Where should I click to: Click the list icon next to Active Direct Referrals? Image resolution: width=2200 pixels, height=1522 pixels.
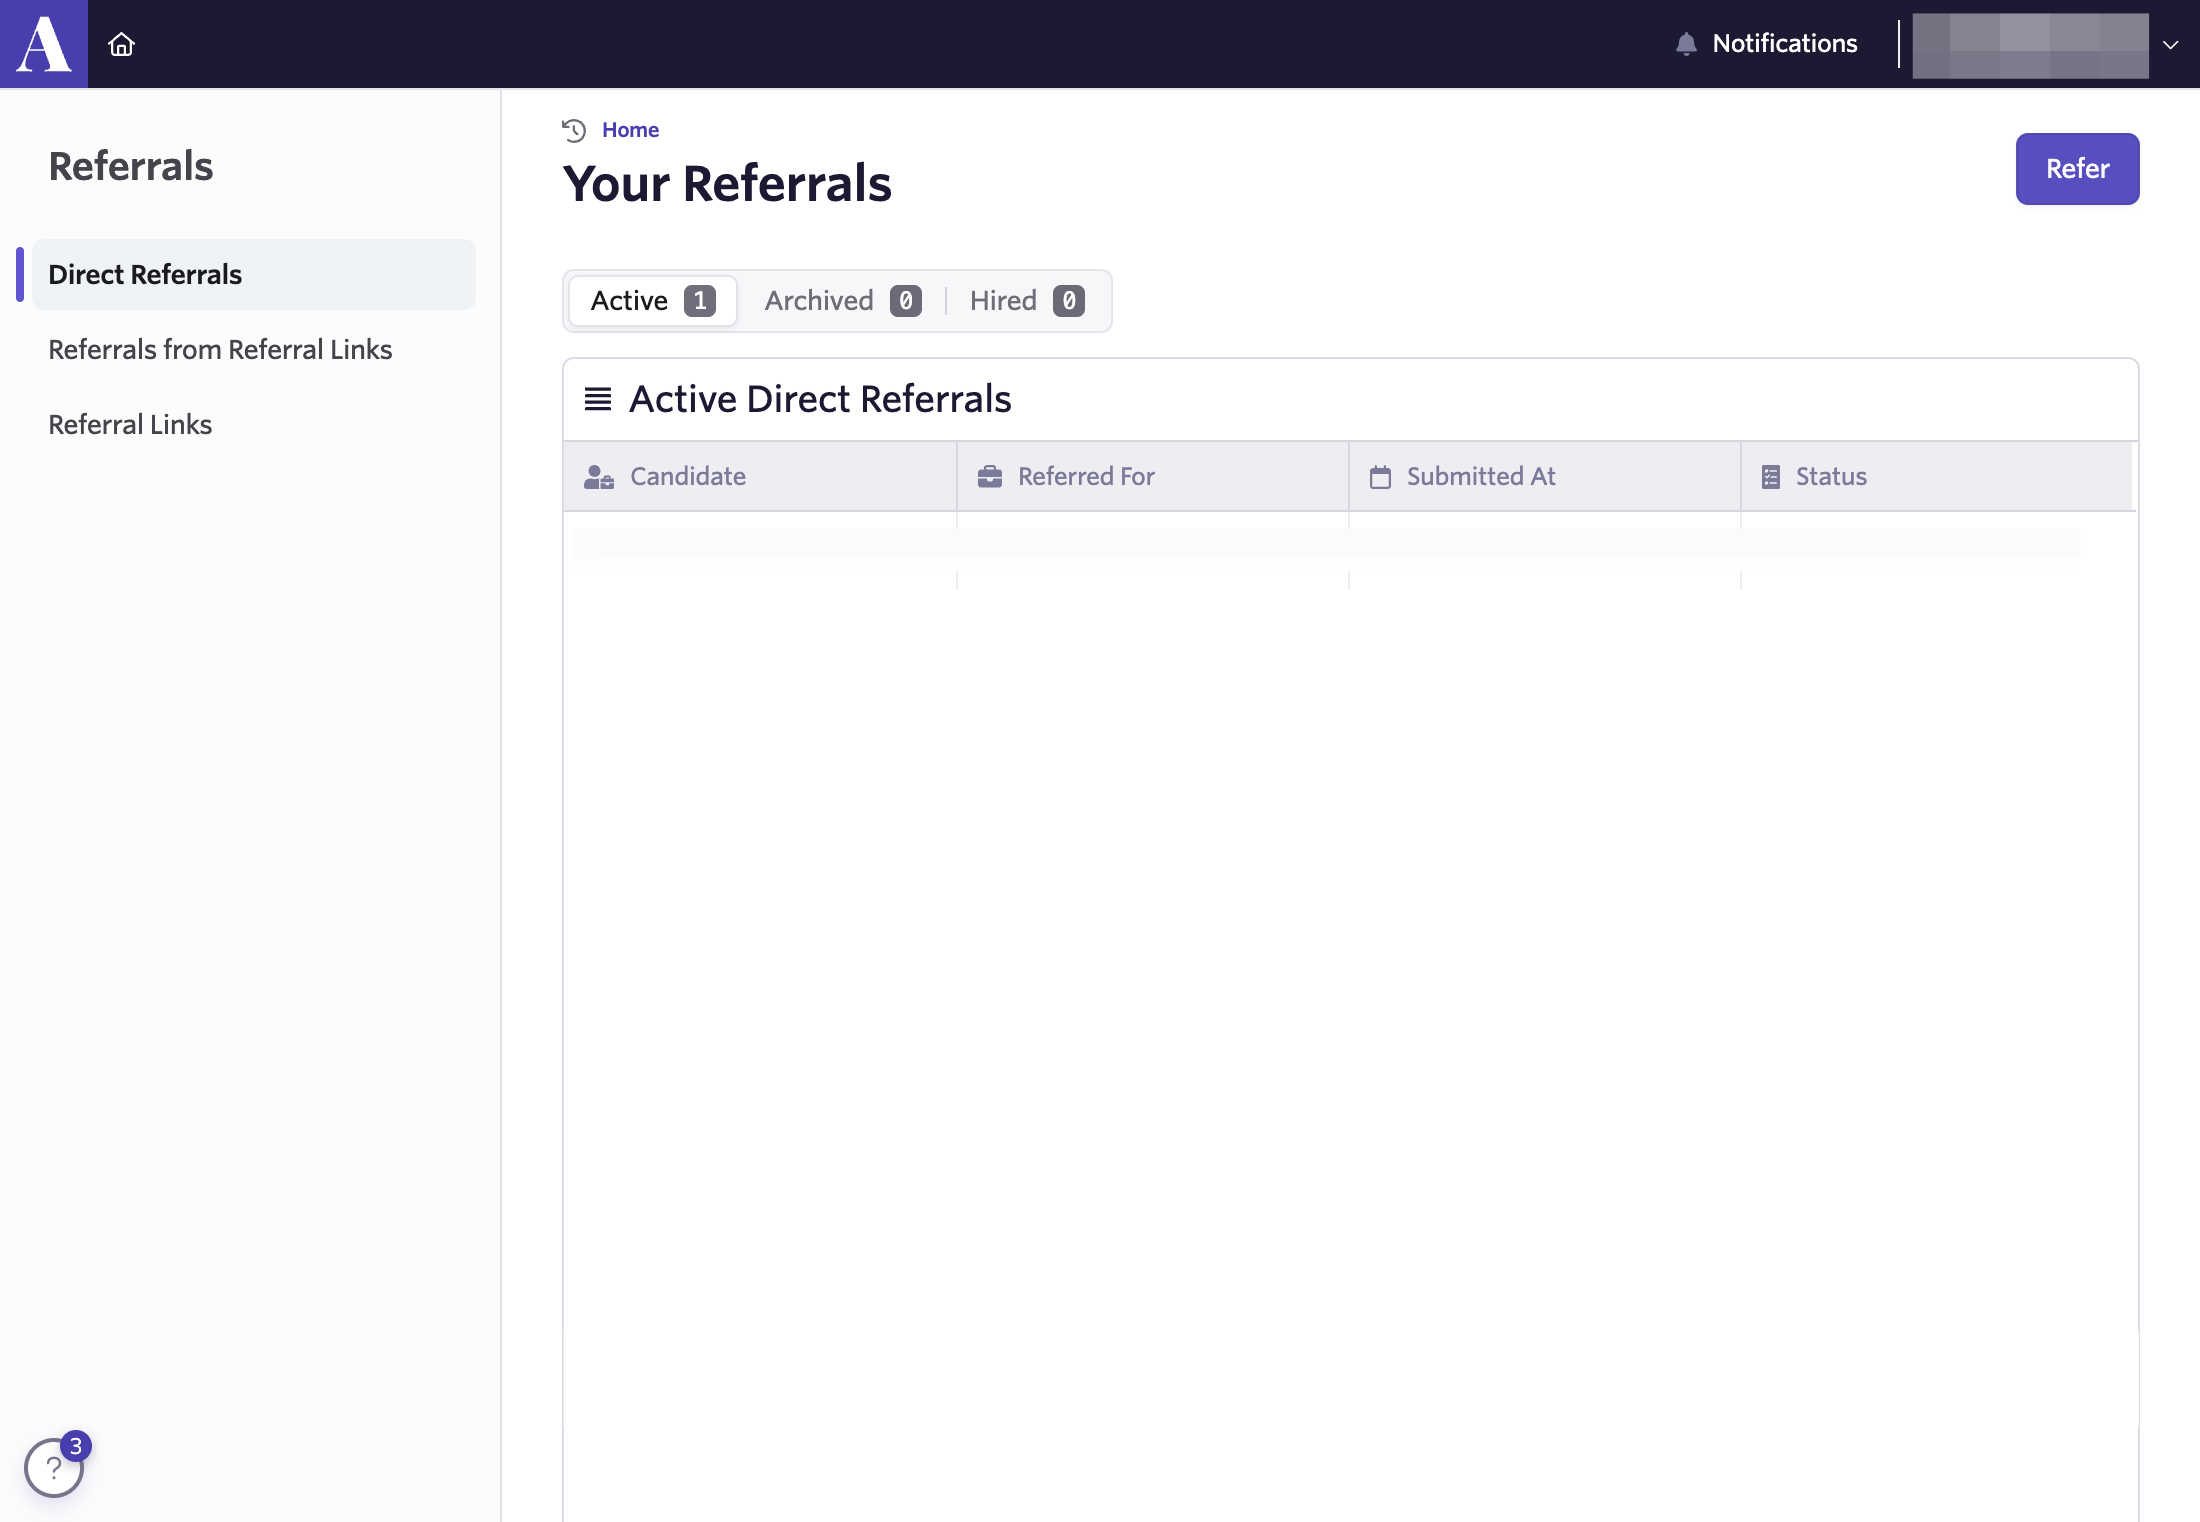[x=598, y=399]
